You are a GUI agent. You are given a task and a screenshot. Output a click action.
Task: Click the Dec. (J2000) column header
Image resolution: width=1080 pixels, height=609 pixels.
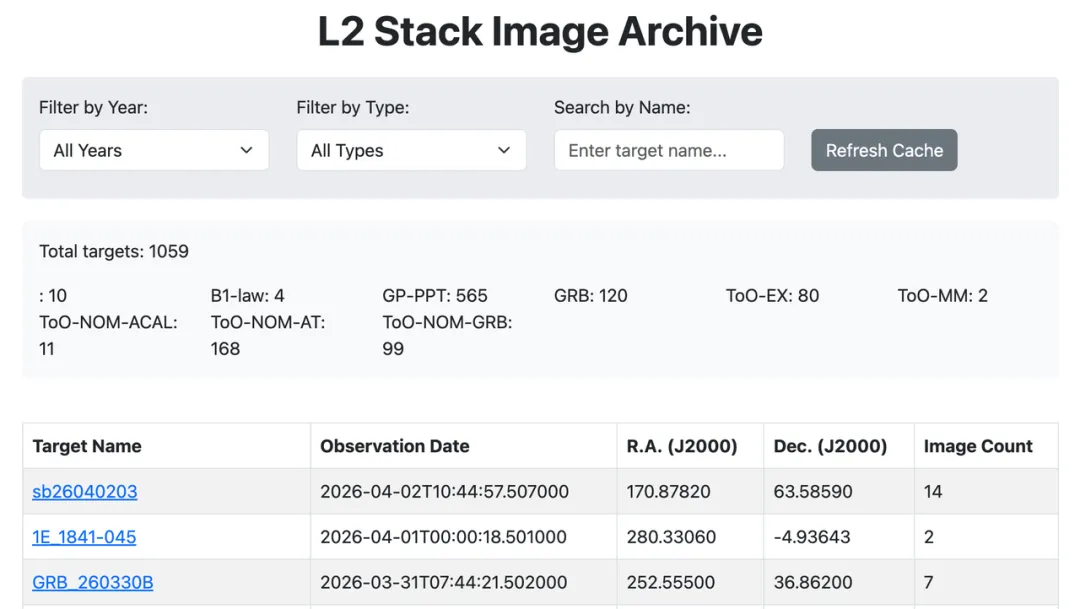pos(830,446)
